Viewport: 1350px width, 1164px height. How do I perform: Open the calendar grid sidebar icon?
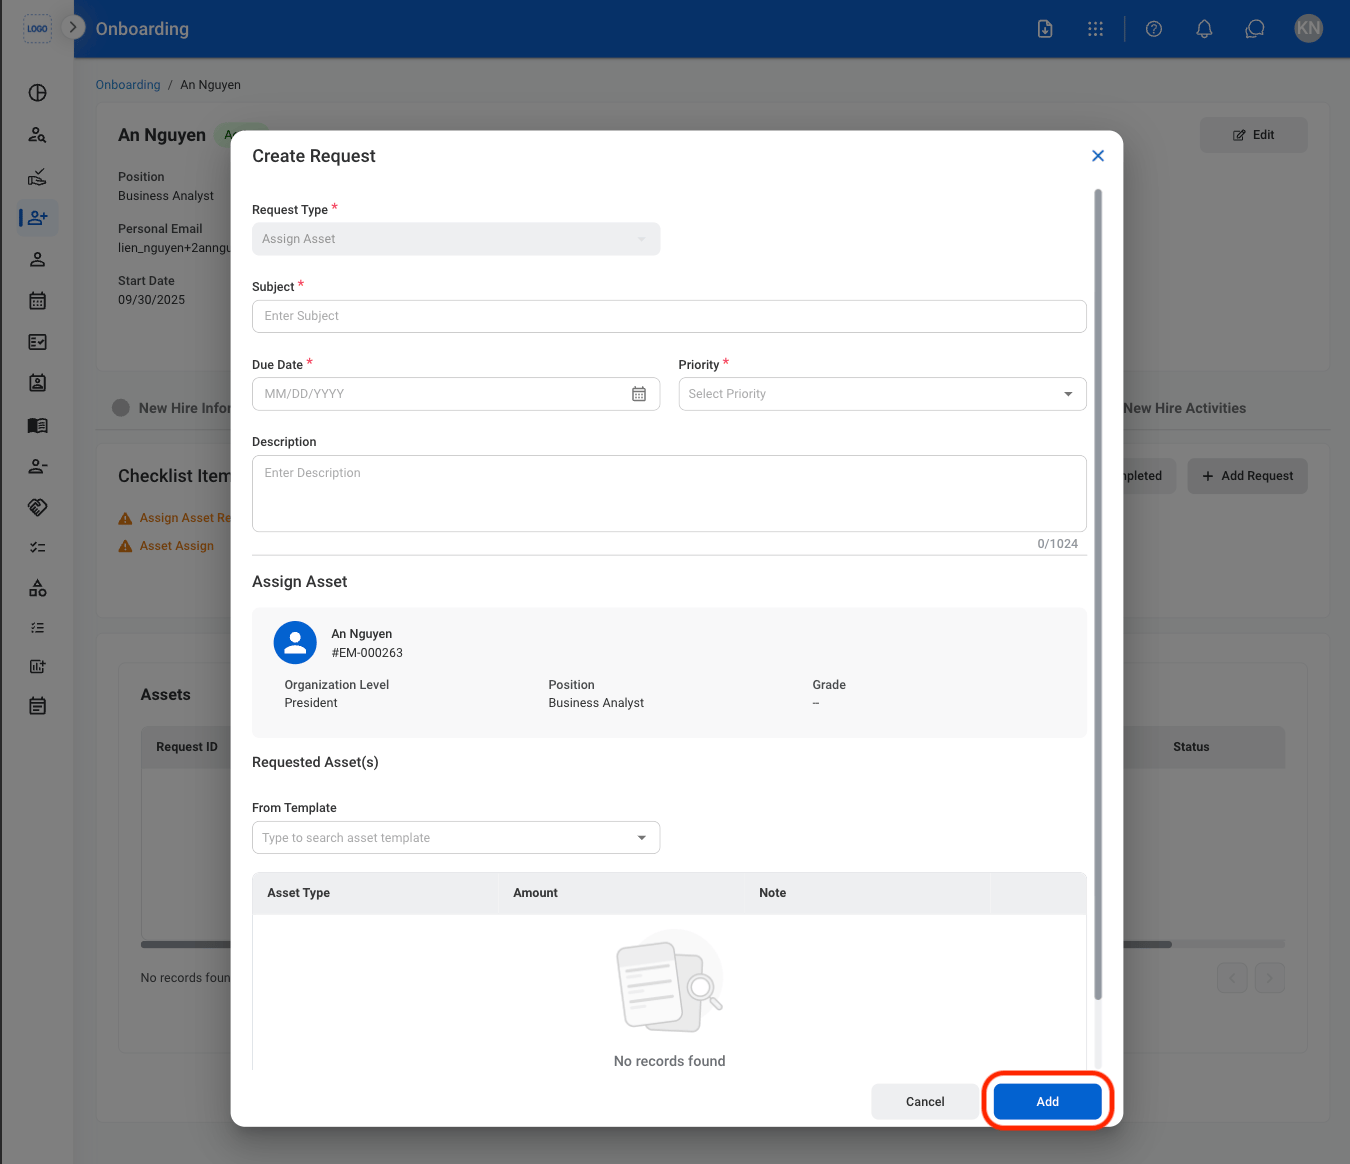(x=37, y=301)
